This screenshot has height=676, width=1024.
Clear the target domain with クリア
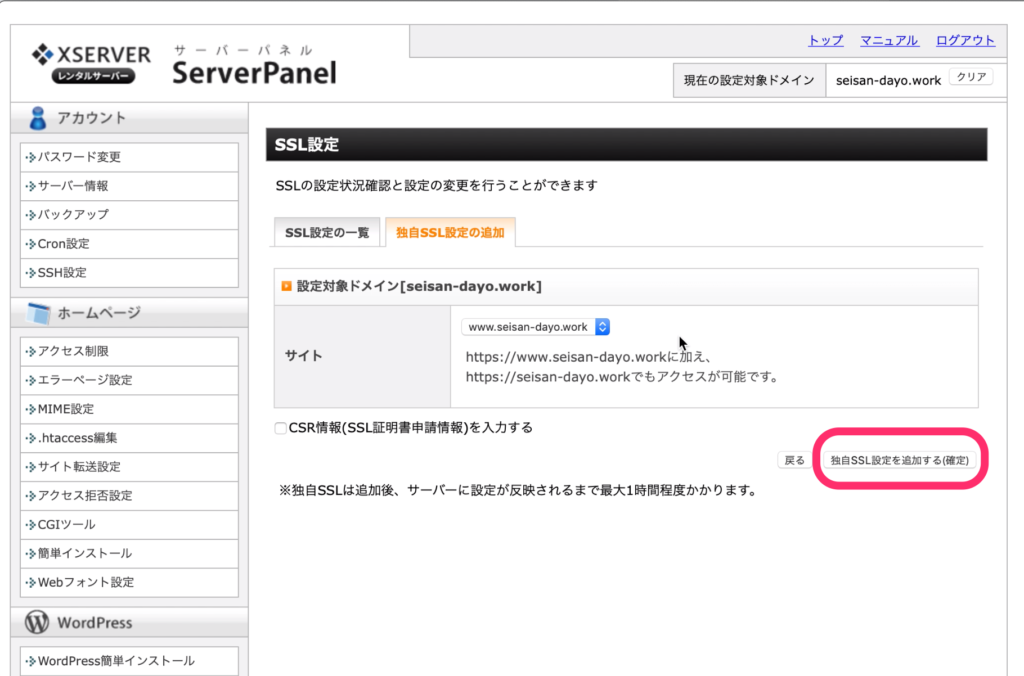(969, 76)
